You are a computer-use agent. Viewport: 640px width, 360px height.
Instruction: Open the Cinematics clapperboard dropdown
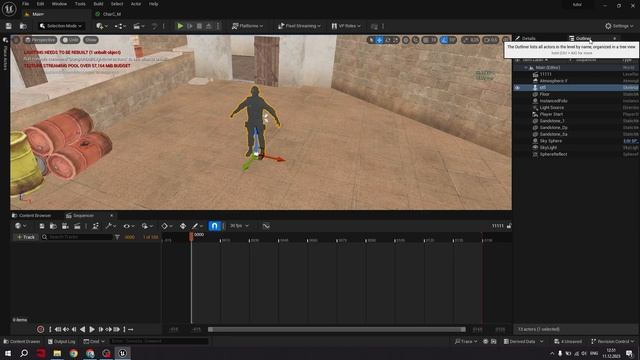tap(138, 26)
